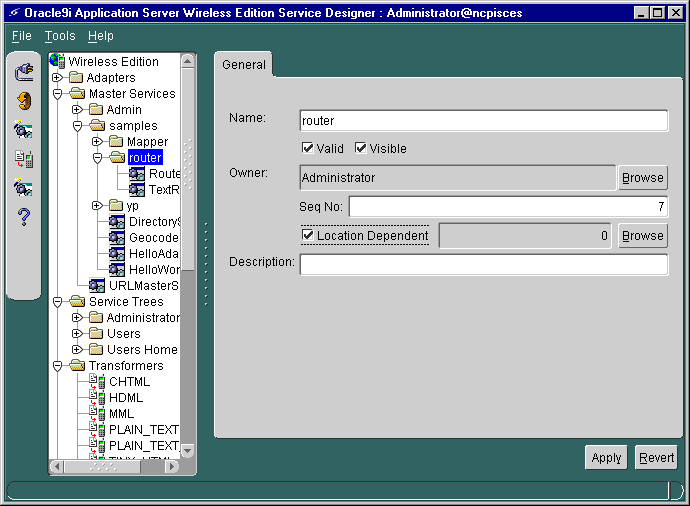Open the File menu
The width and height of the screenshot is (690, 506).
pyautogui.click(x=22, y=36)
